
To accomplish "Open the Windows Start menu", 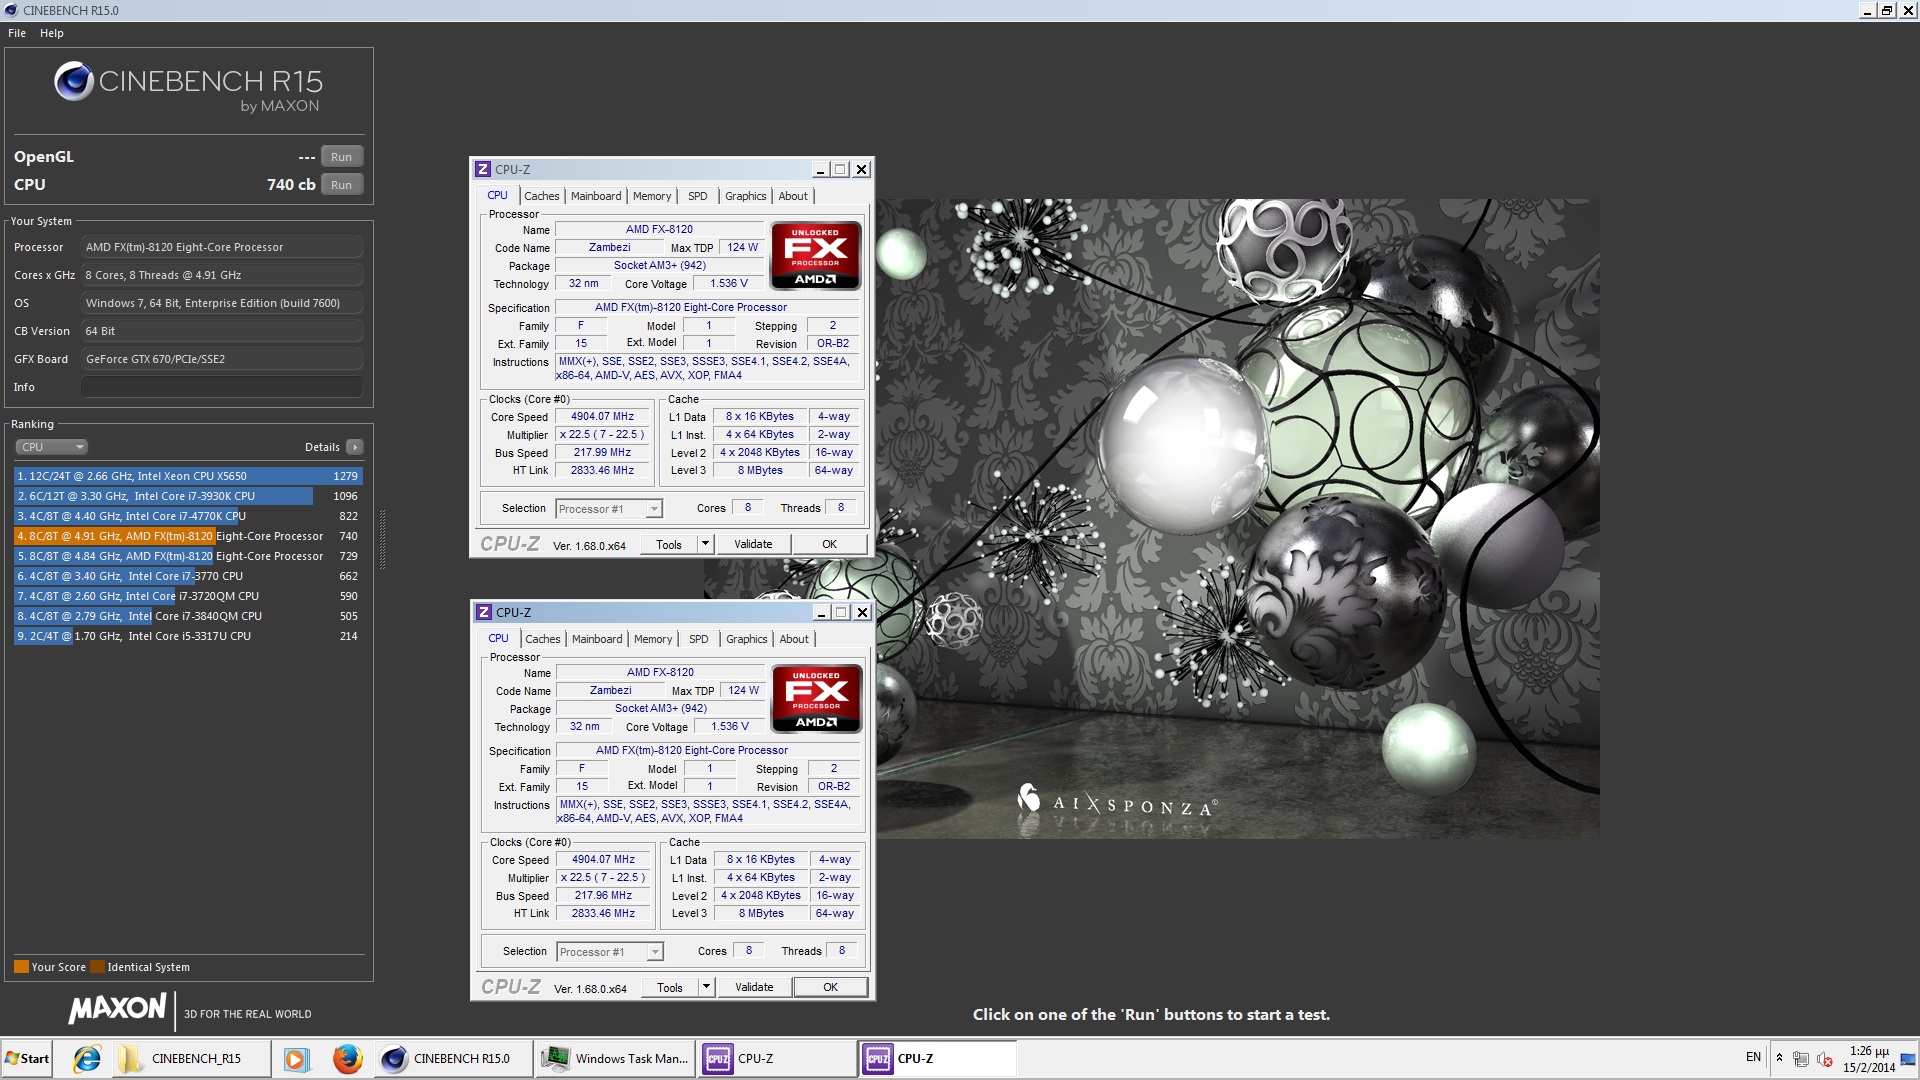I will [27, 1059].
